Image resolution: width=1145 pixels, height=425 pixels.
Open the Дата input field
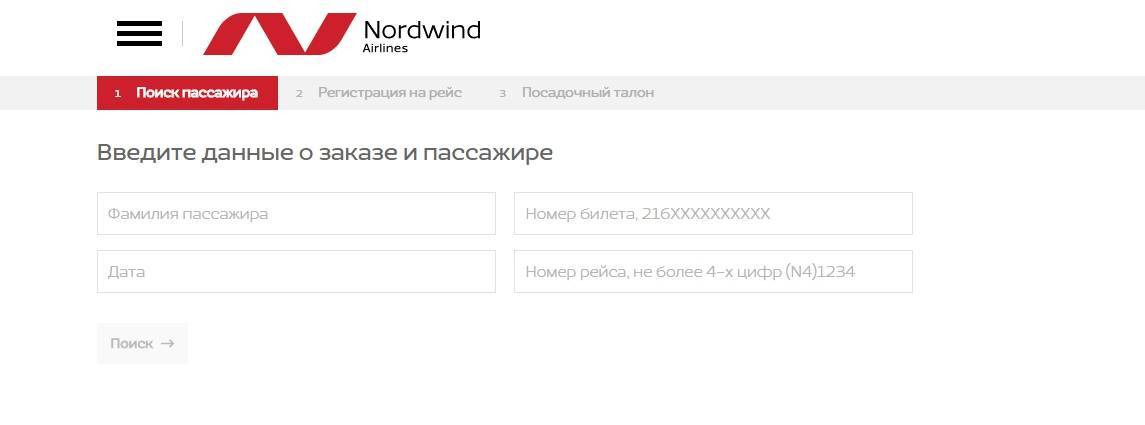296,272
